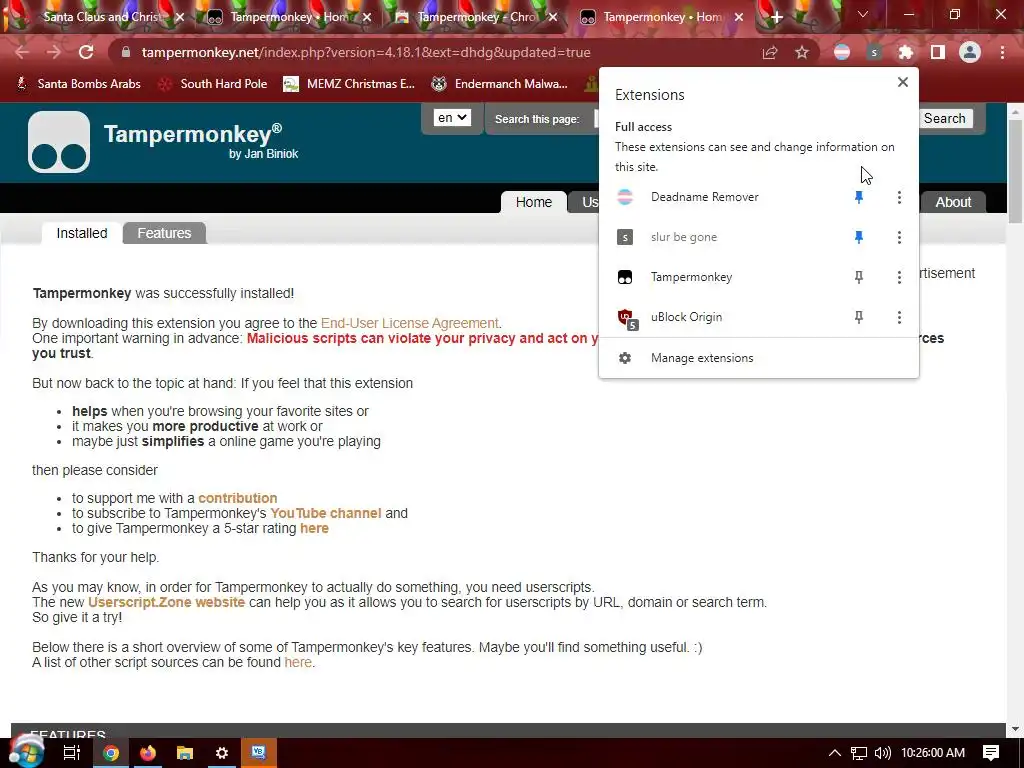Open more options for Deadname Remover
1024x768 pixels.
pos(899,197)
